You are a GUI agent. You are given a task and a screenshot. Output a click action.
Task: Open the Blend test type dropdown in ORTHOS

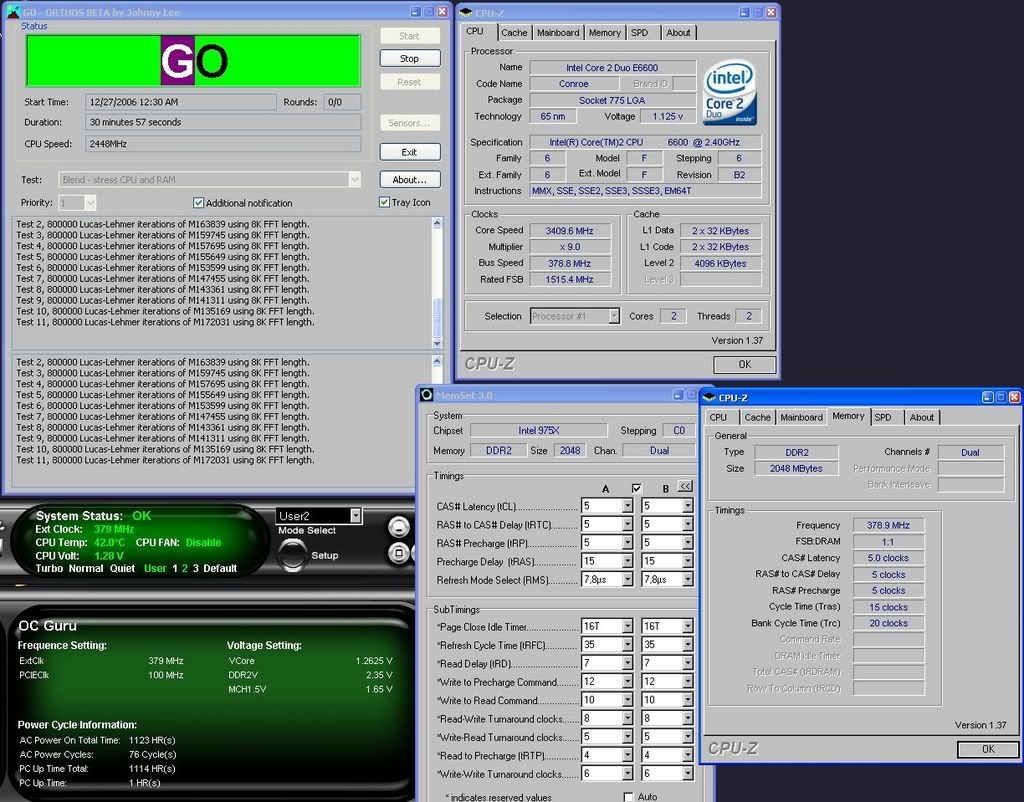pyautogui.click(x=355, y=180)
